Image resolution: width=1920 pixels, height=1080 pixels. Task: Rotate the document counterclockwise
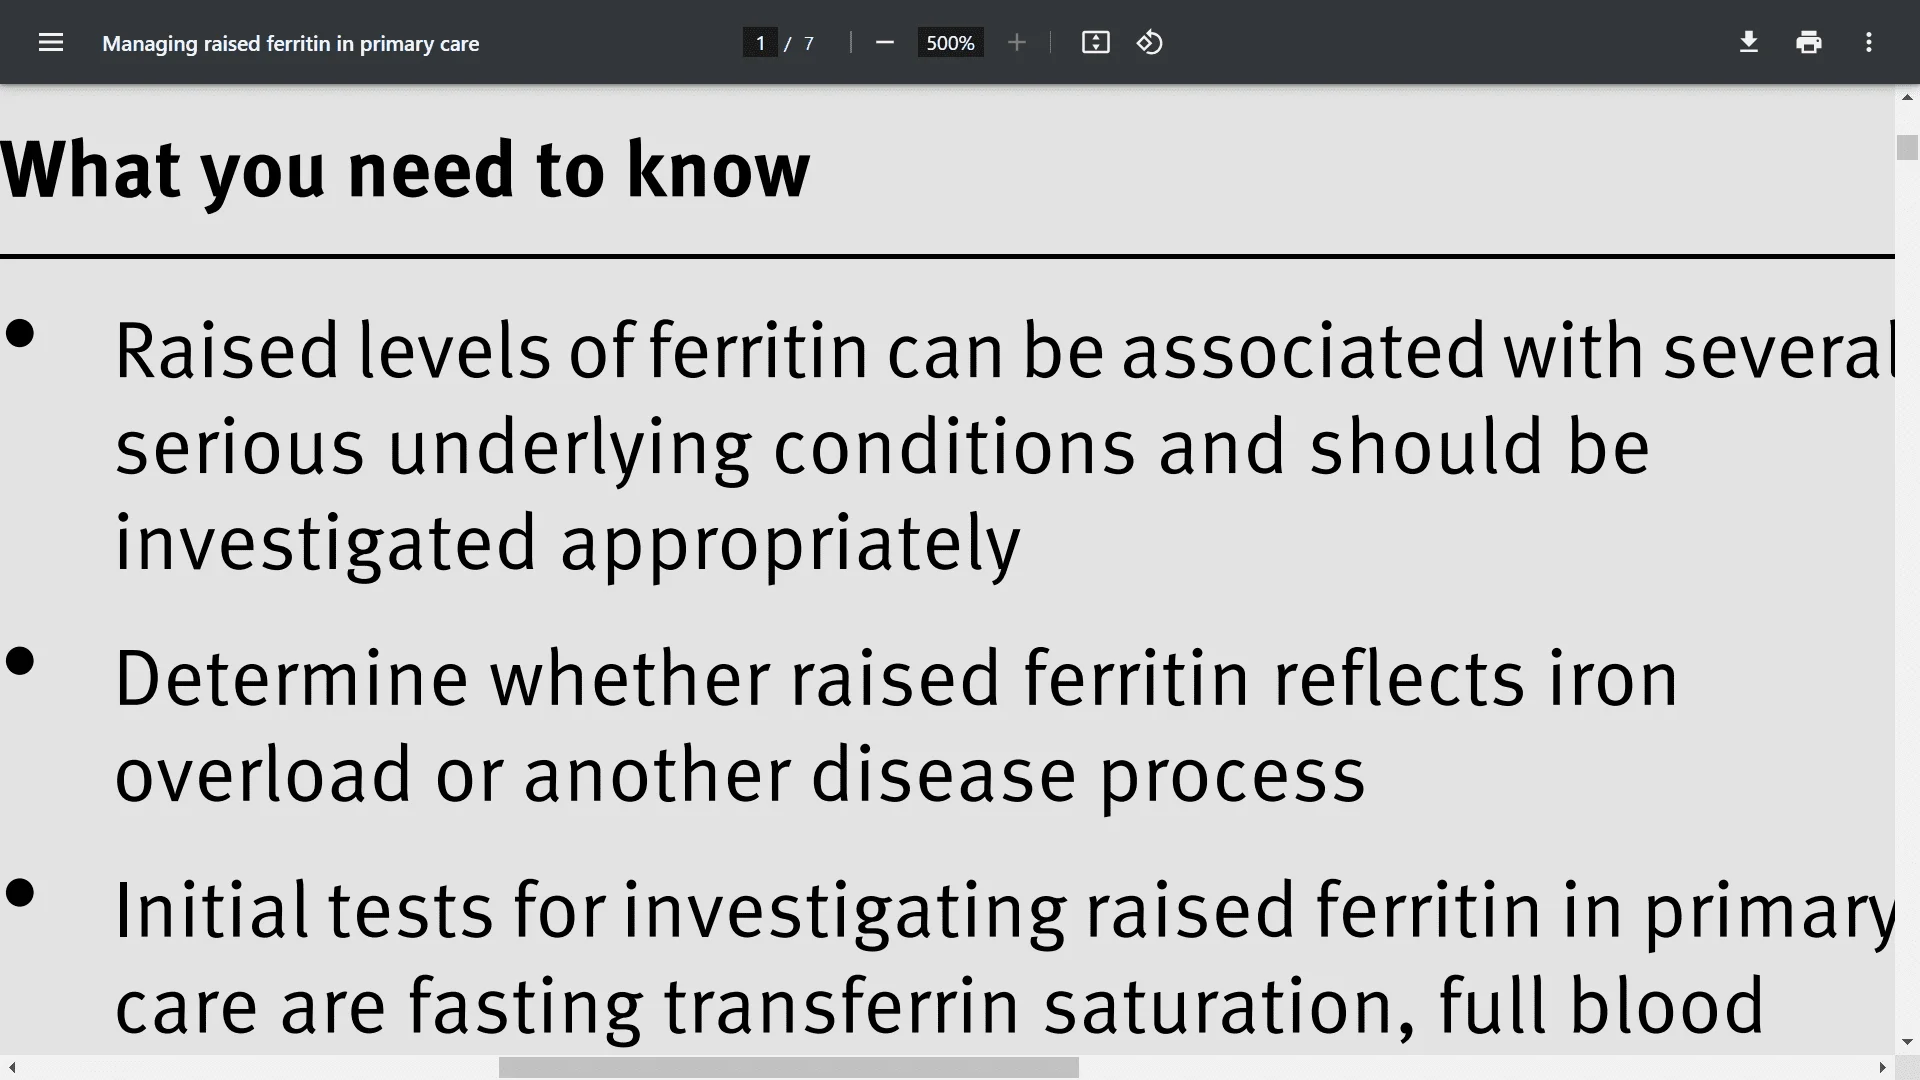(1150, 43)
